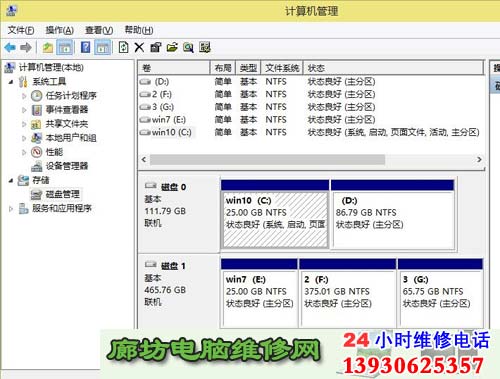Select 本地用户和组 in the tree
Image resolution: width=500 pixels, height=379 pixels.
tap(71, 138)
